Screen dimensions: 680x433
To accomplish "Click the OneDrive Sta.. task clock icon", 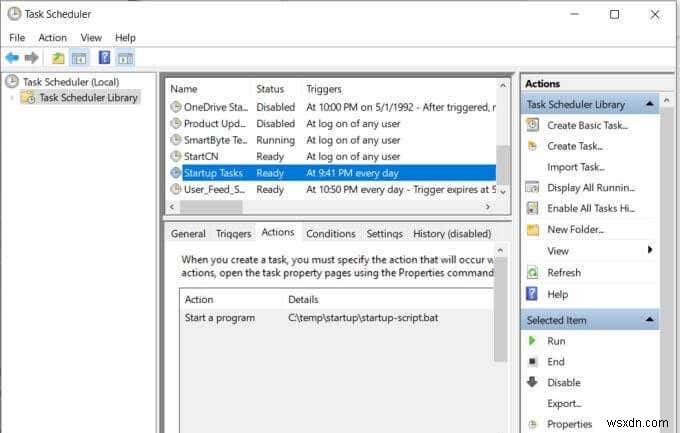I will tap(176, 107).
